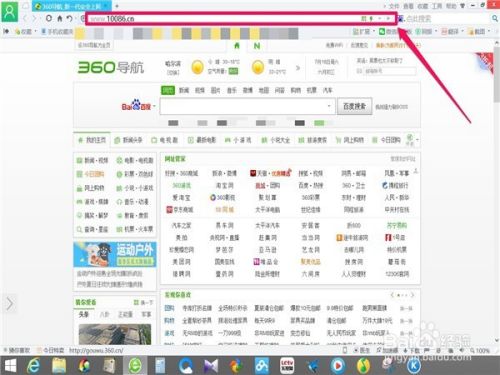Expand the dropdown at the end of the category tabs

tap(417, 140)
